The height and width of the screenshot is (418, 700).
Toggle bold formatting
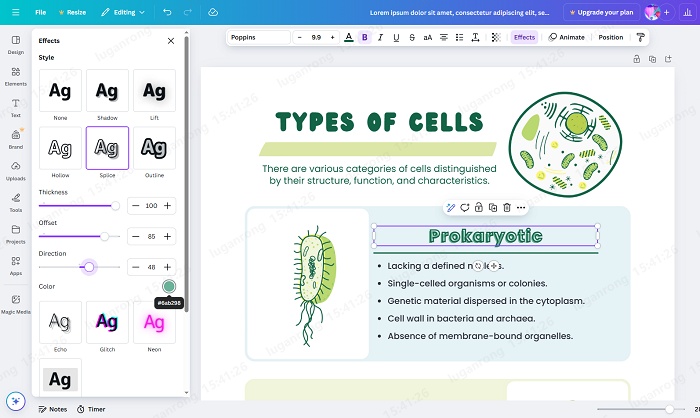(364, 37)
